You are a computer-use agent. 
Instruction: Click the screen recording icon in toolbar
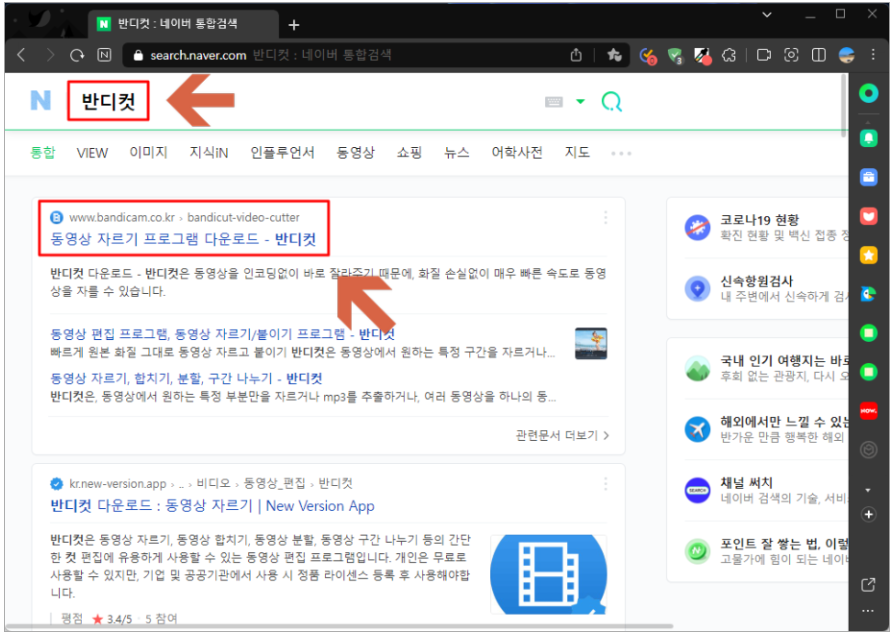763,55
